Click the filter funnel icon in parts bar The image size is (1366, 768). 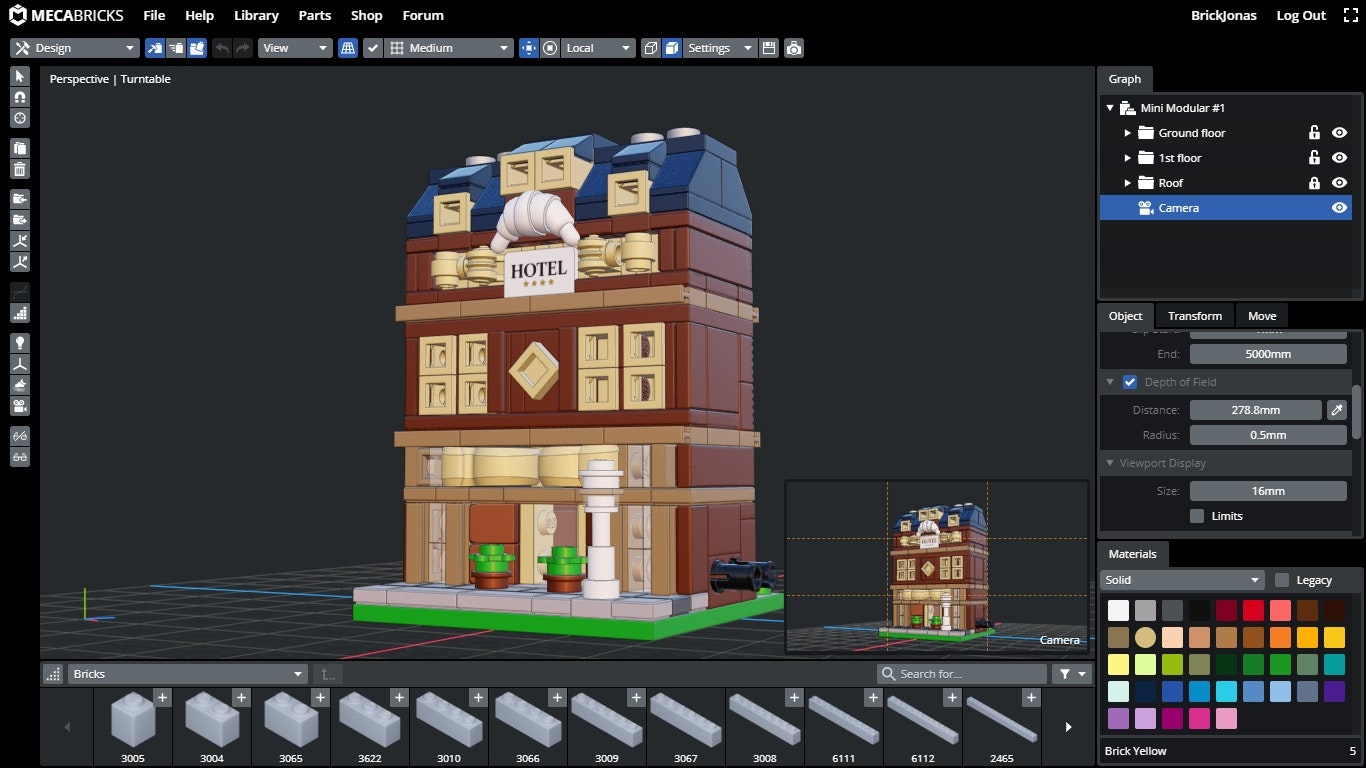(1071, 674)
